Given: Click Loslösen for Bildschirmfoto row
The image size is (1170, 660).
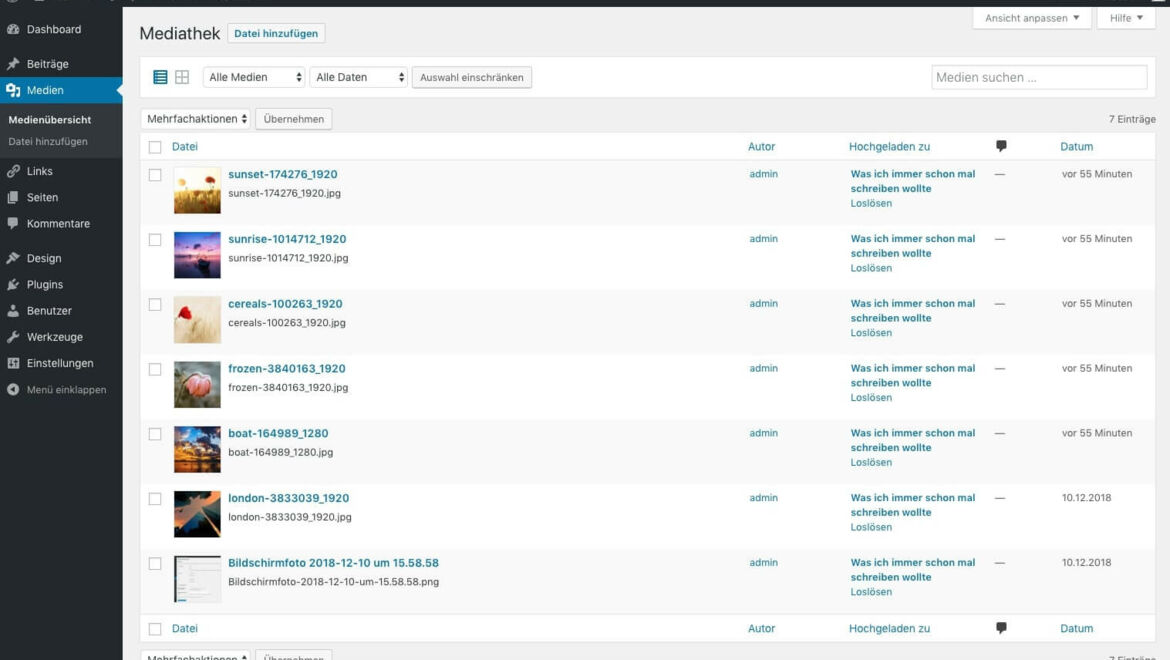Looking at the screenshot, I should point(871,592).
